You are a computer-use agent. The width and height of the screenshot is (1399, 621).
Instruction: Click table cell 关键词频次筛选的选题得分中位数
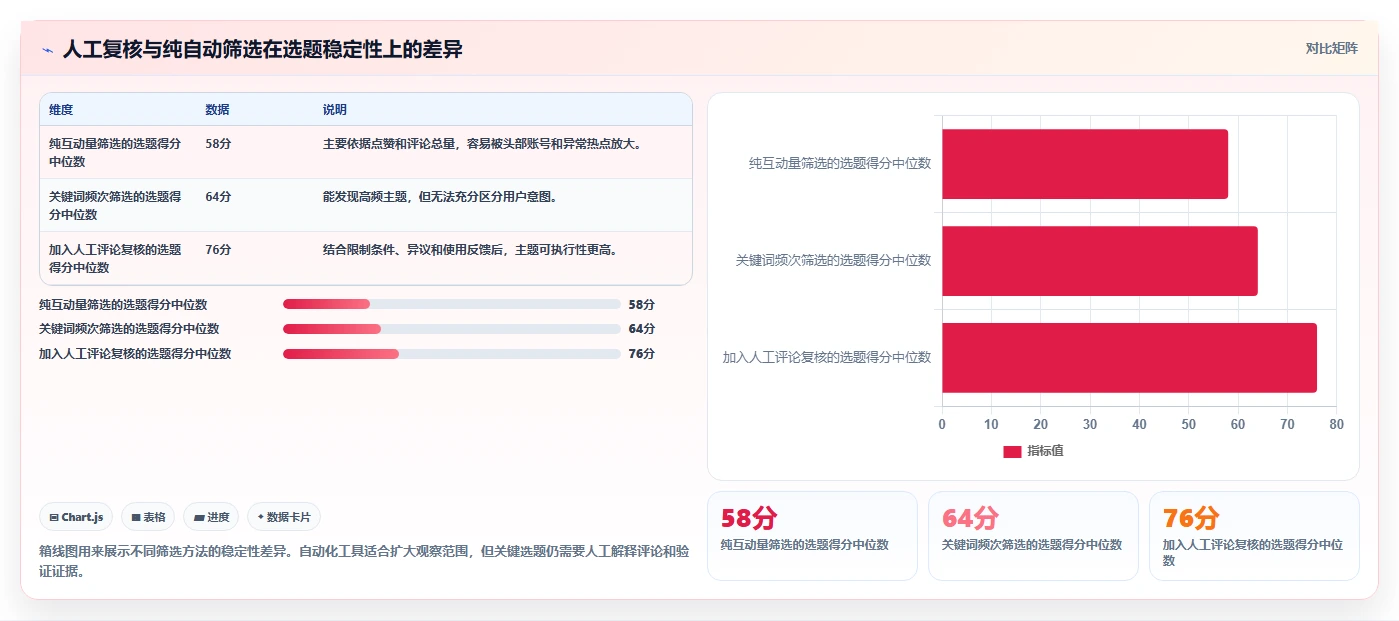[x=116, y=205]
